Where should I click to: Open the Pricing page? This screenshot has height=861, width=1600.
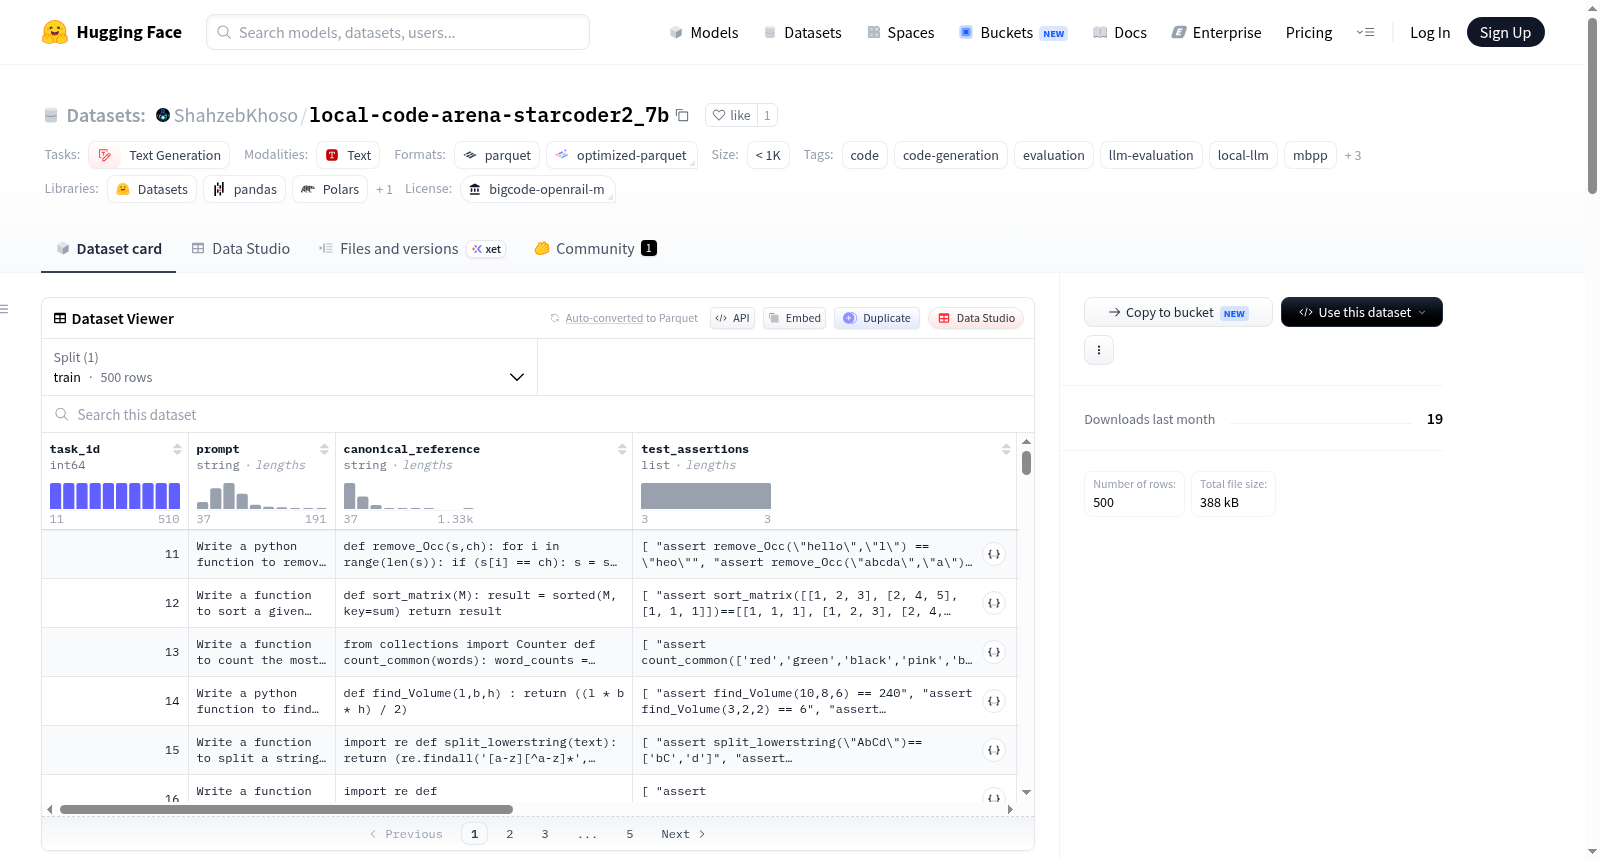click(1309, 32)
